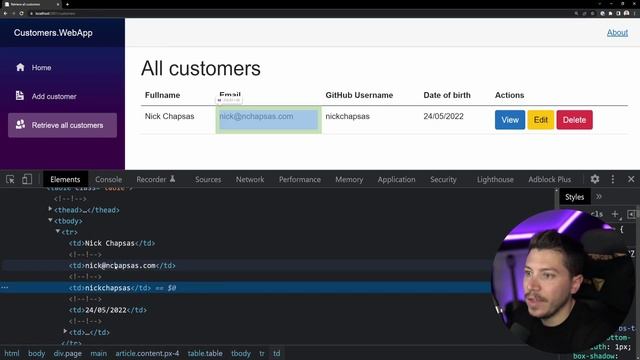Screen dimensions: 640x360
Task: Reload the page with the refresh icon
Action: tap(21, 13)
